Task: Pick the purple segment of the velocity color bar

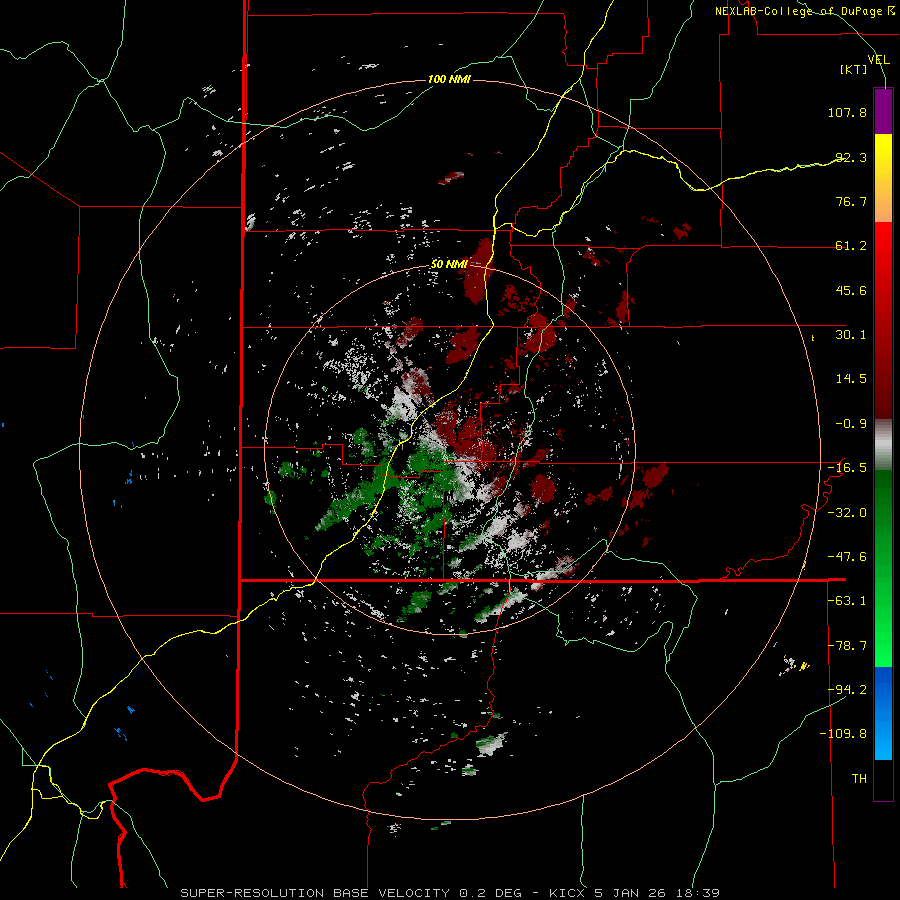Action: 883,111
